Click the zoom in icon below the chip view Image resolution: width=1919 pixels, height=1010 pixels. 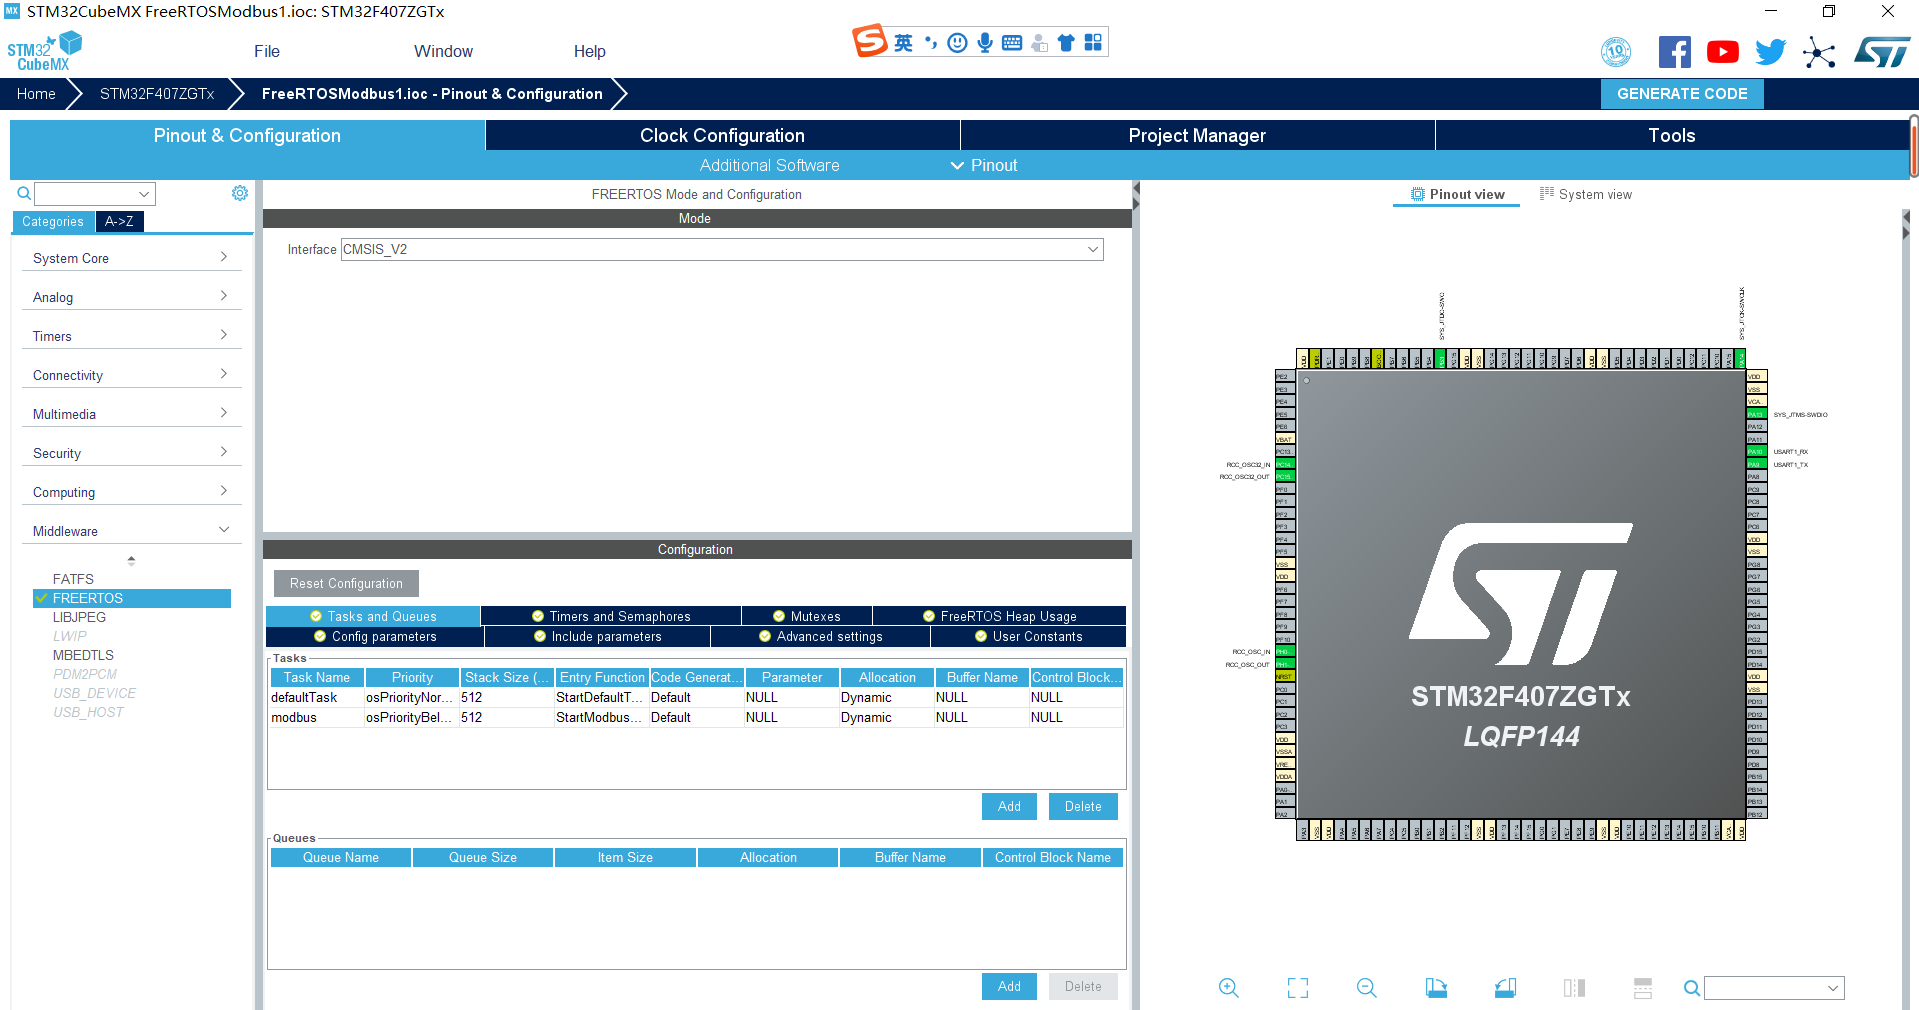(1228, 988)
